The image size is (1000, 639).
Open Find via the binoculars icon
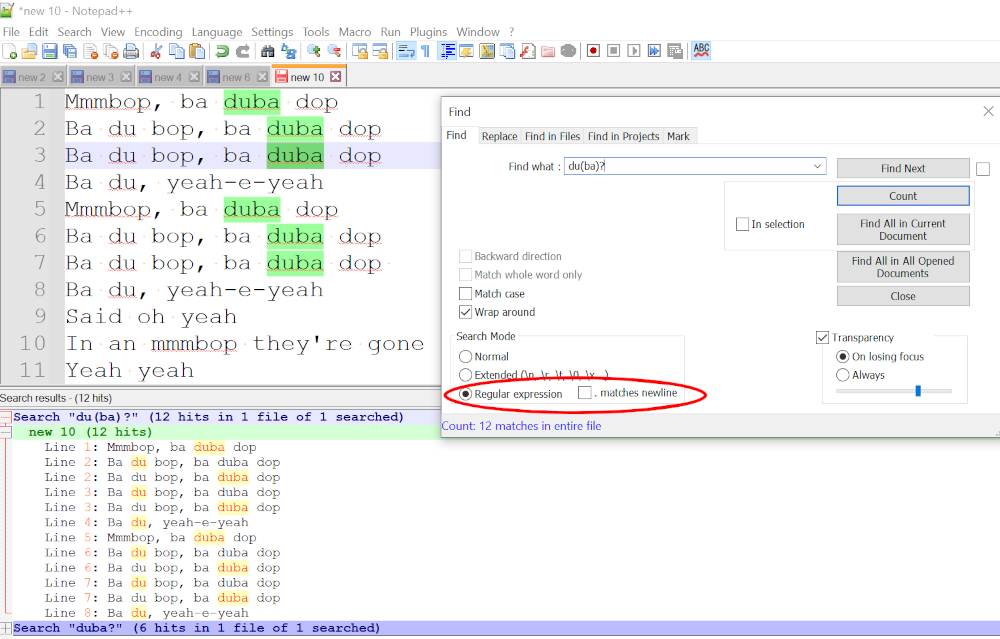[x=267, y=51]
